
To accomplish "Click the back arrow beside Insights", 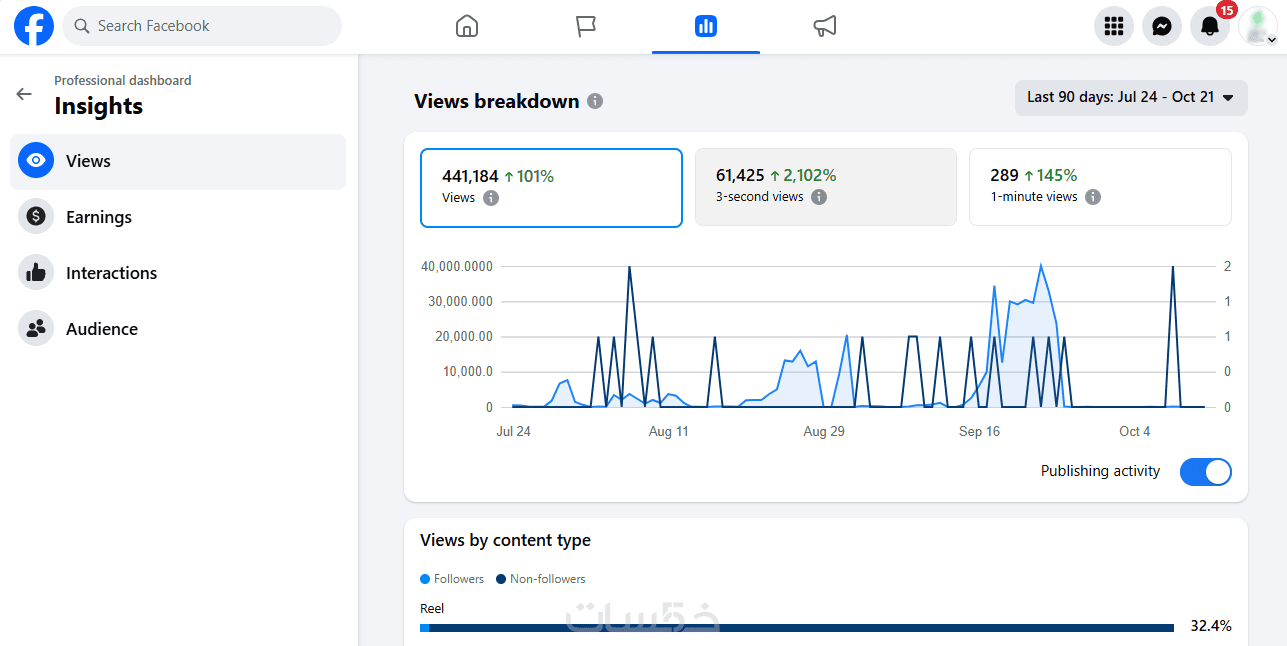I will click(24, 94).
